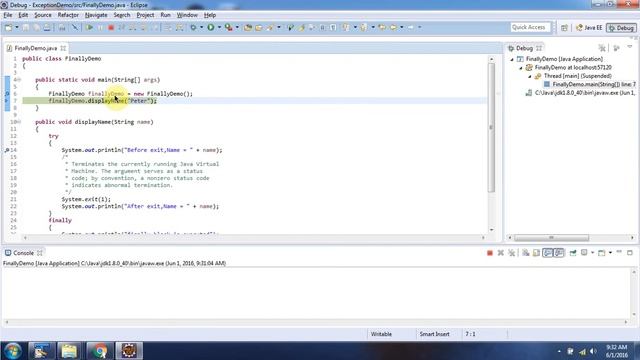This screenshot has height=360, width=640.
Task: Collapse the Thread [main] (Suspended) node
Action: (x=530, y=76)
